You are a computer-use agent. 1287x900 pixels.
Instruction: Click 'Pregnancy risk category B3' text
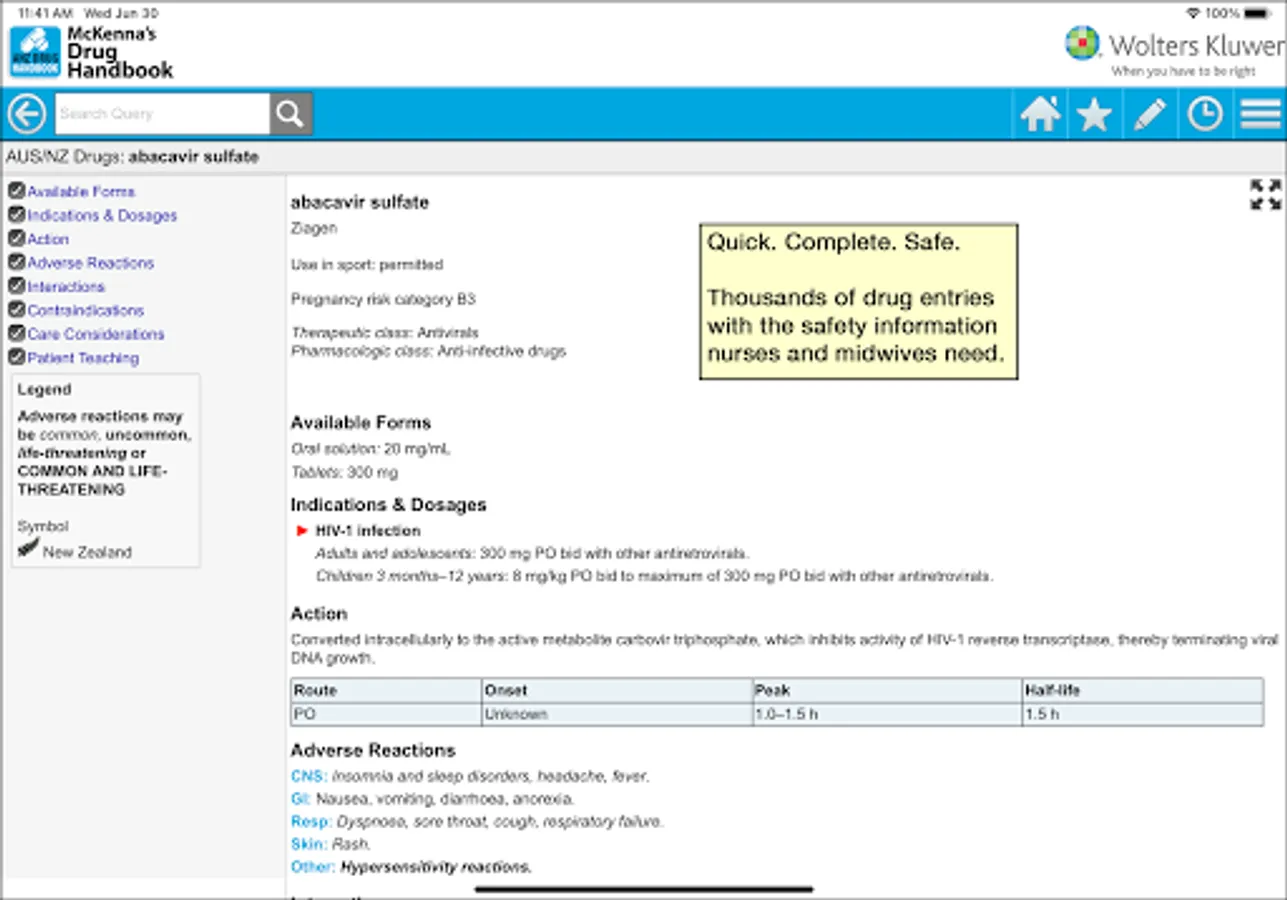coord(383,299)
